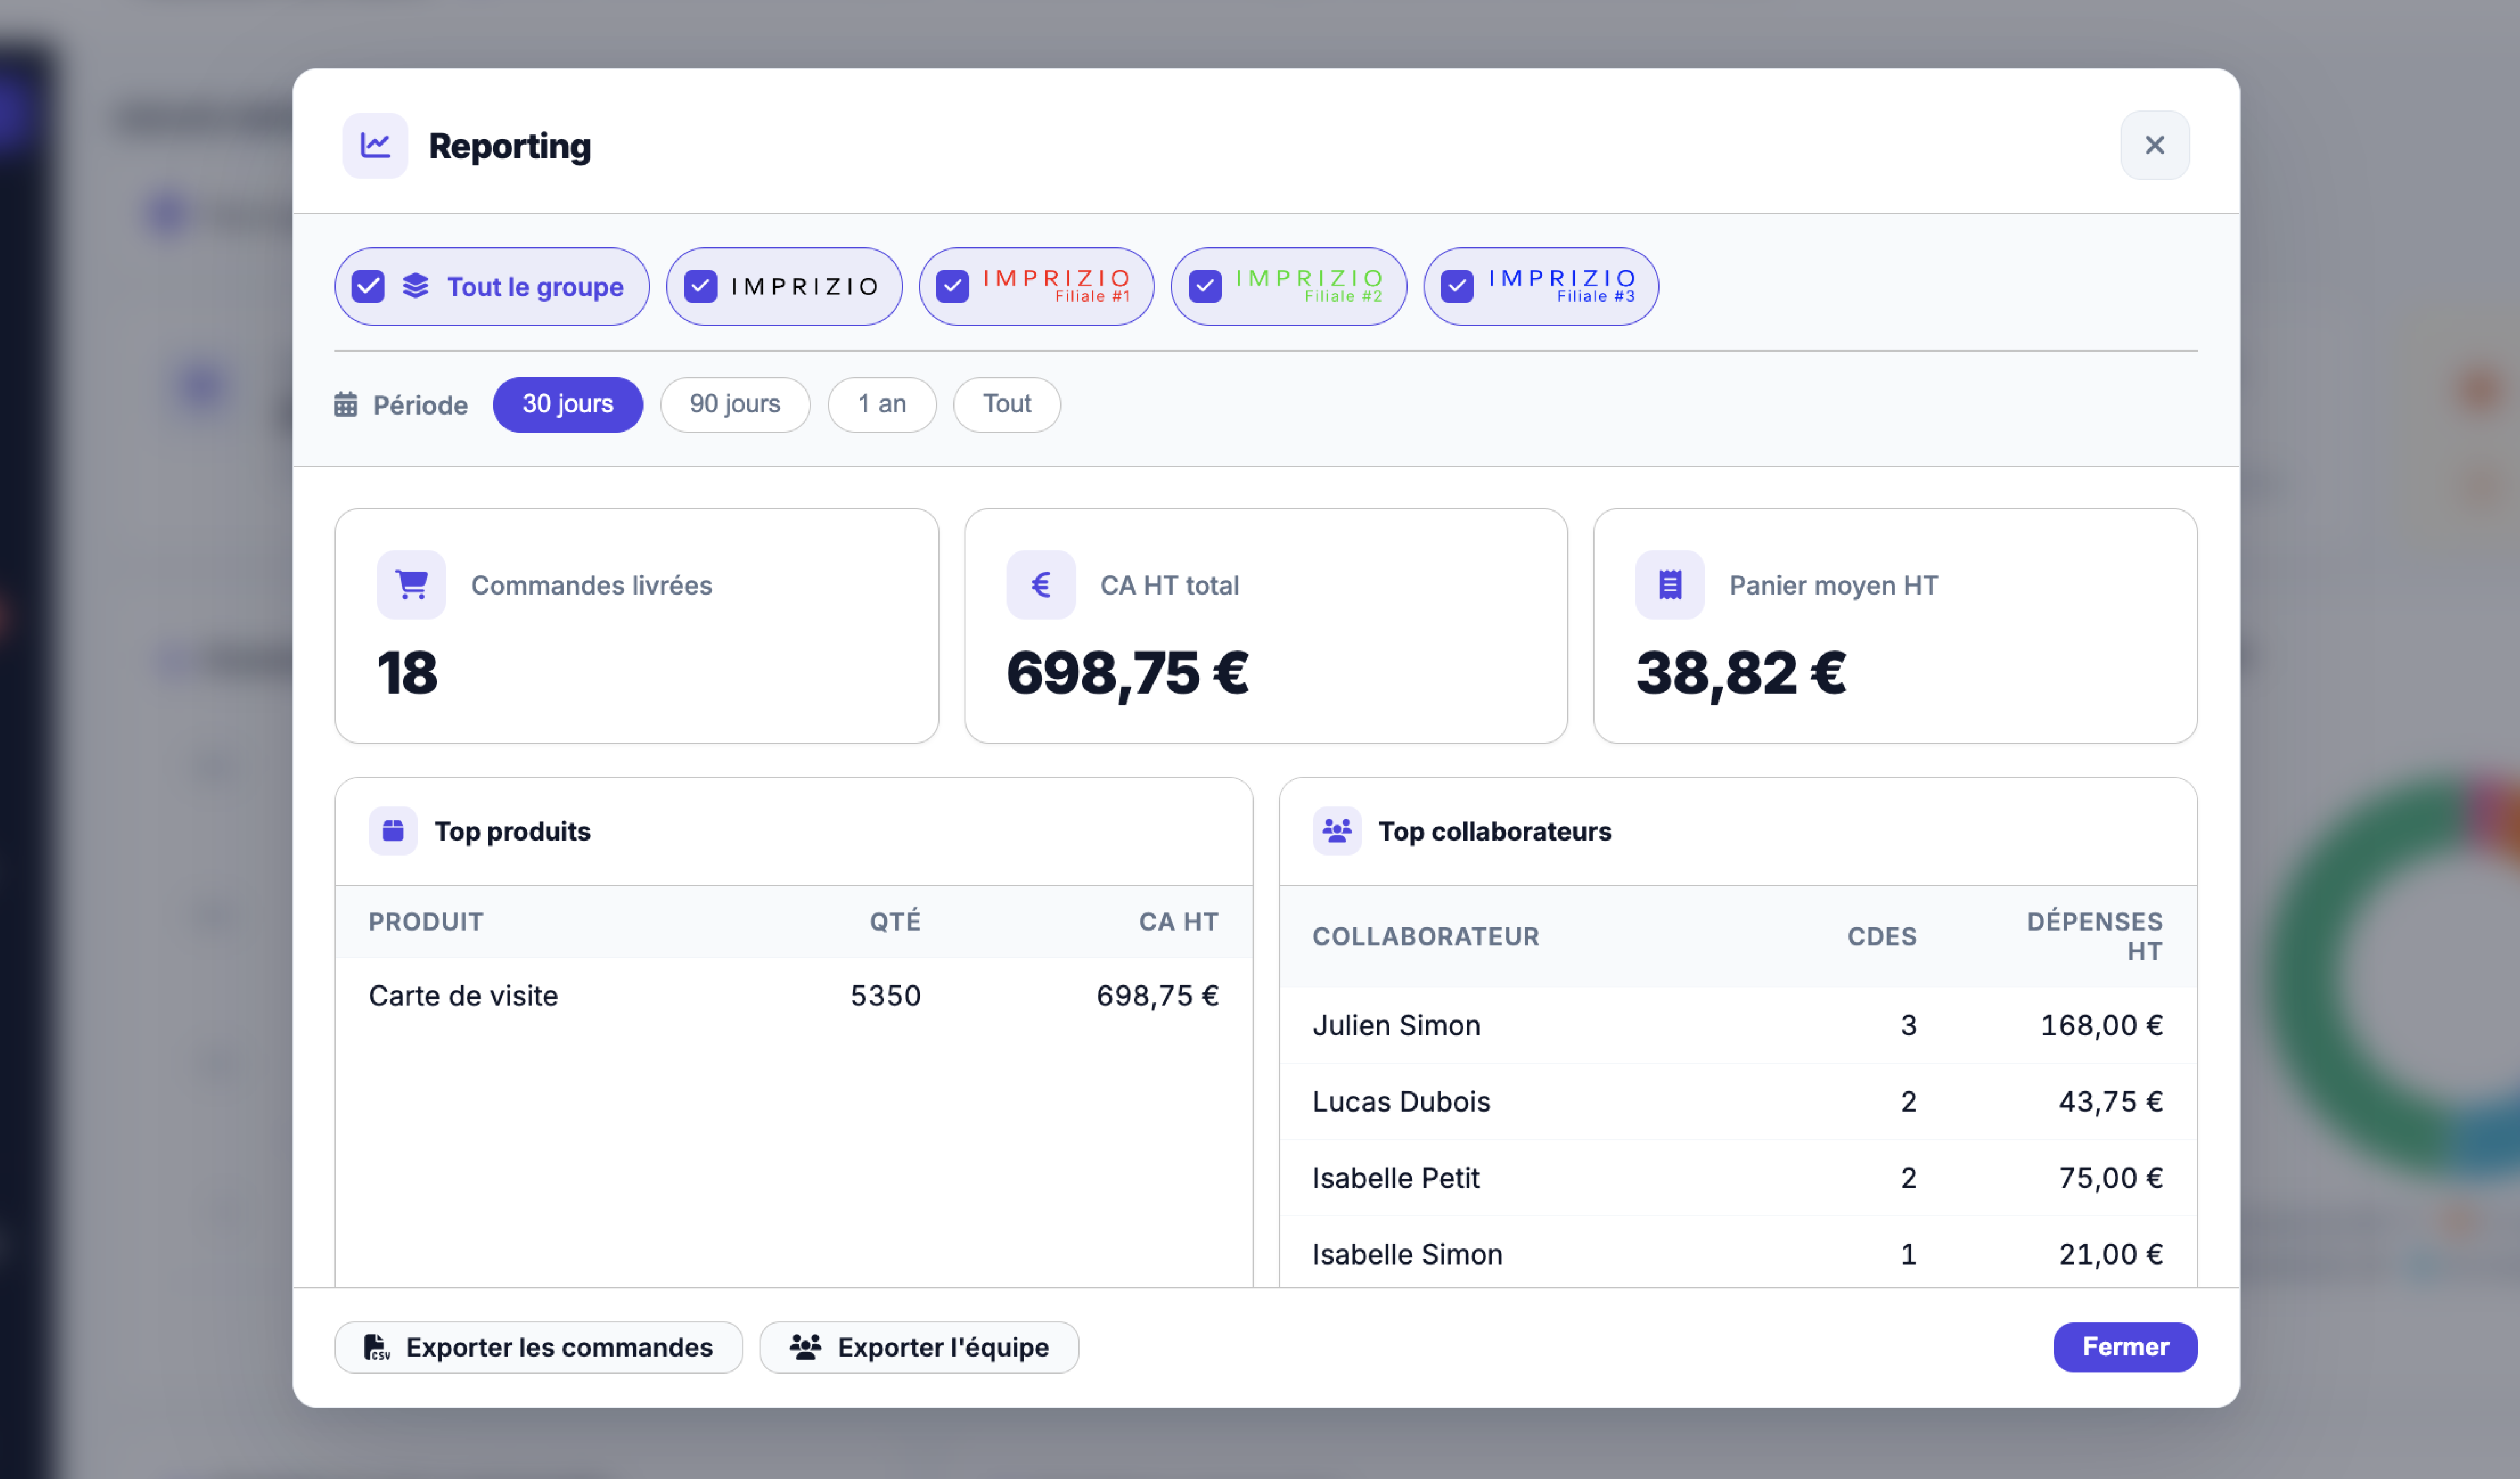The height and width of the screenshot is (1479, 2520).
Task: Select the Isabelle Petit row
Action: (x=1738, y=1178)
